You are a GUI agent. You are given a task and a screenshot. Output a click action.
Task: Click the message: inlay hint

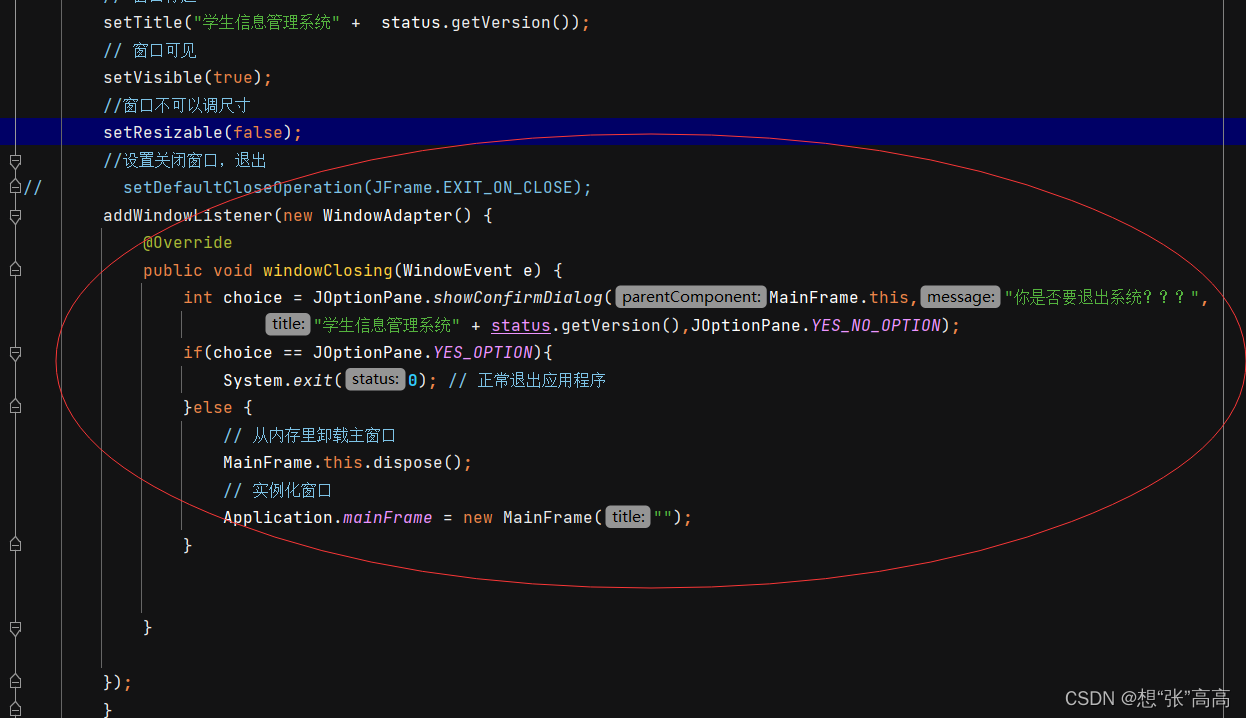point(960,297)
